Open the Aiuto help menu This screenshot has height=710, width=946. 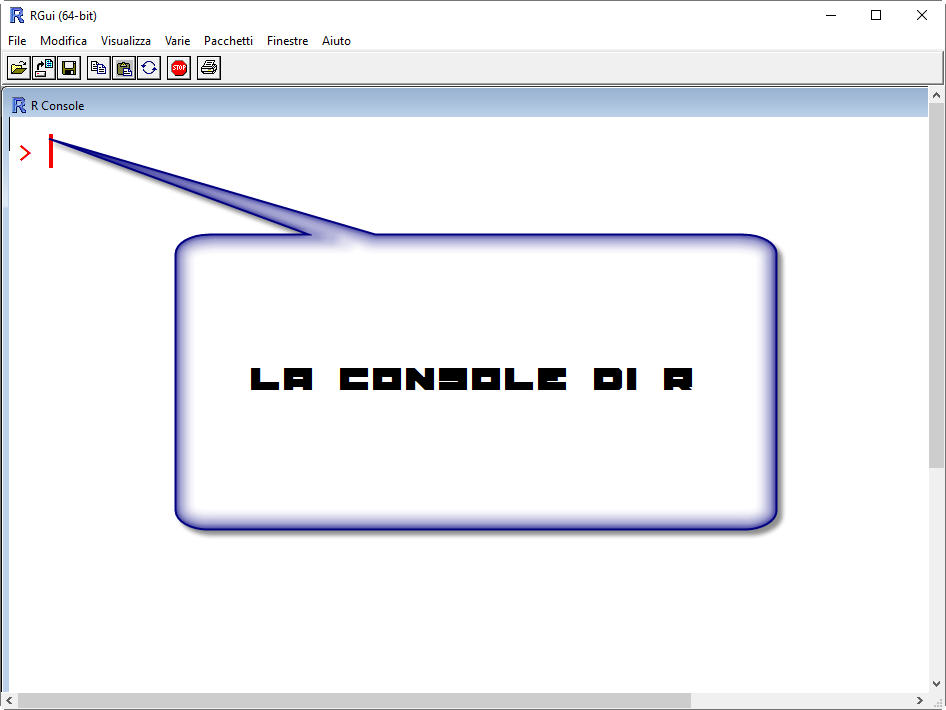336,41
